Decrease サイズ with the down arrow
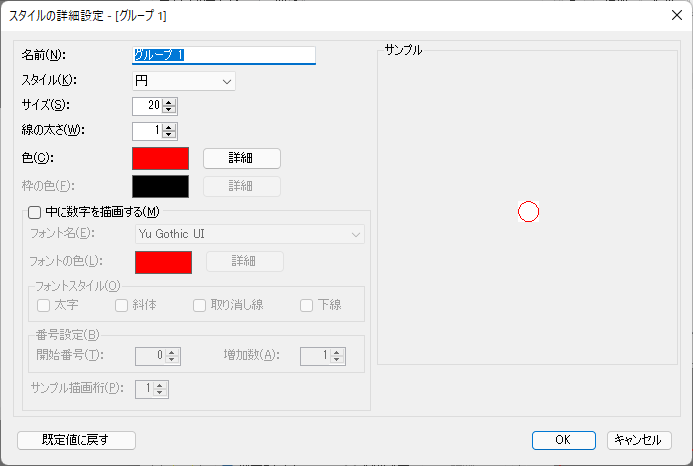The width and height of the screenshot is (693, 466). [x=170, y=109]
